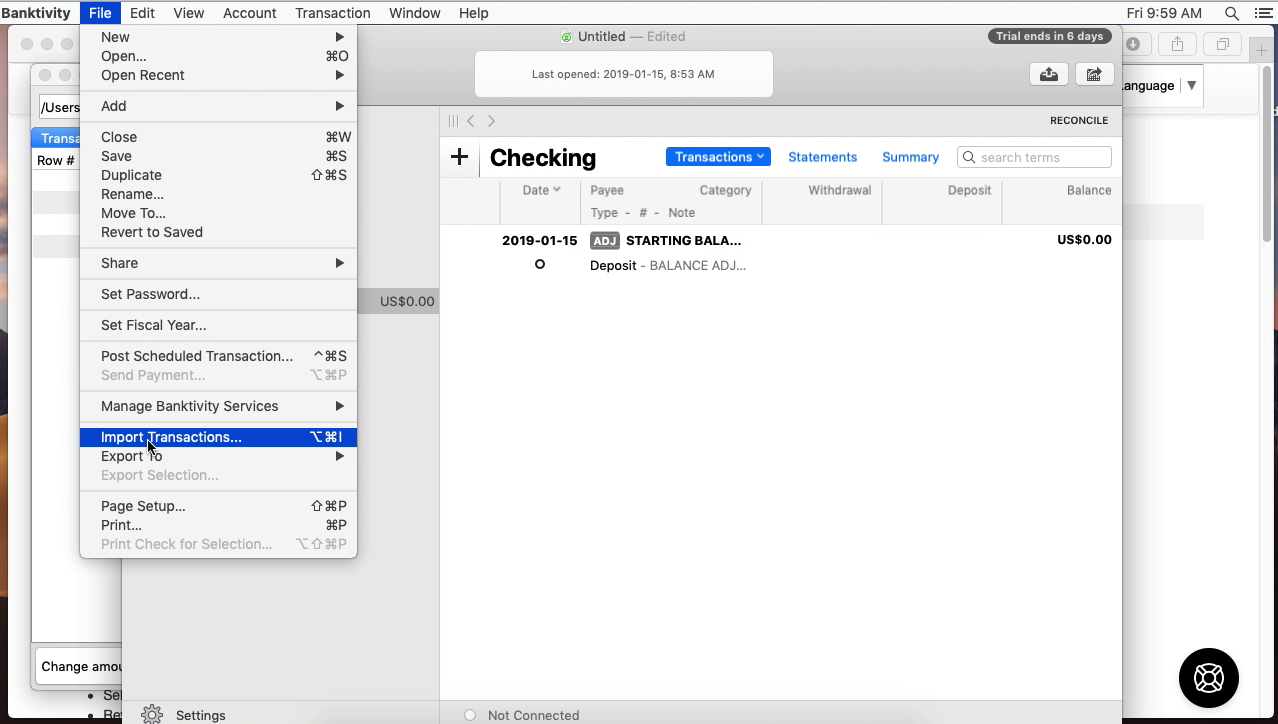Click Safari share icon in background window
This screenshot has height=724, width=1278.
pyautogui.click(x=1177, y=44)
